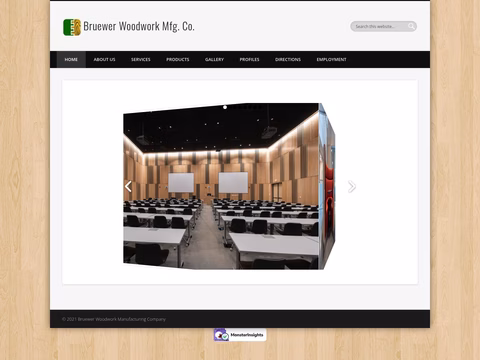The height and width of the screenshot is (360, 480).
Task: Click the MonsterInsights badge
Action: pos(240,335)
